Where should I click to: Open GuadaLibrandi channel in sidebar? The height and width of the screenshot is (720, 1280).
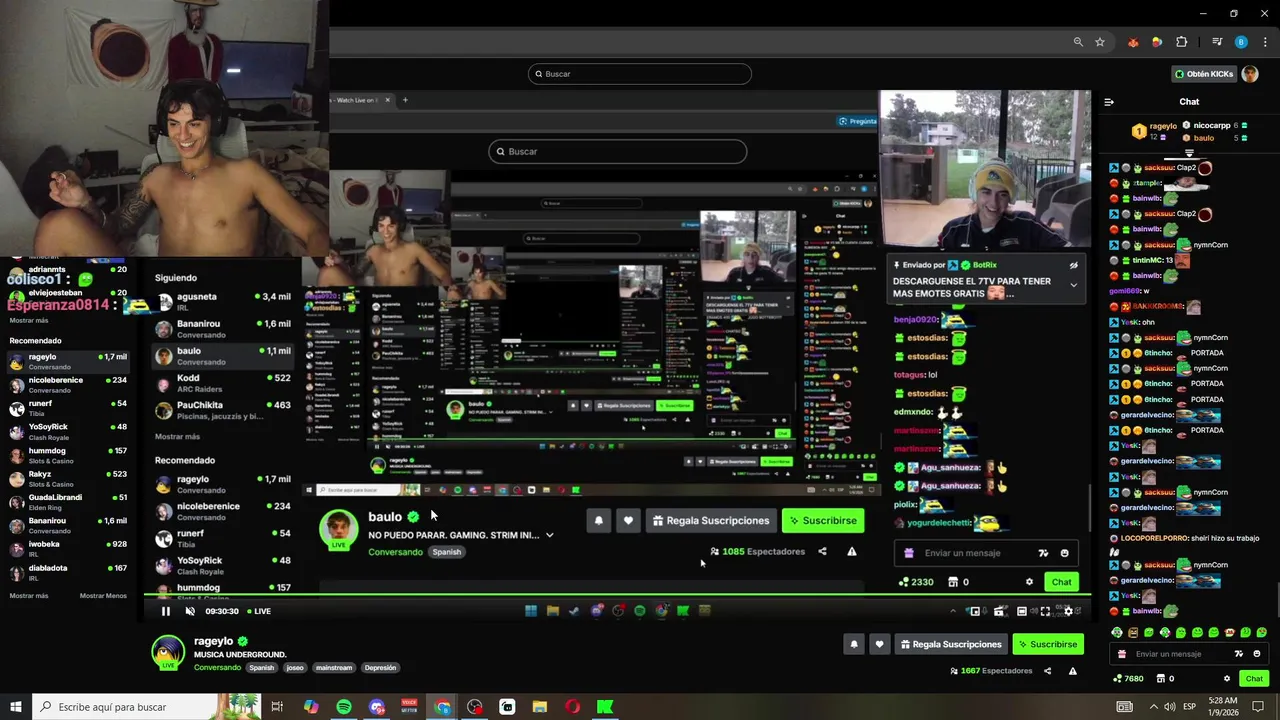(x=68, y=502)
